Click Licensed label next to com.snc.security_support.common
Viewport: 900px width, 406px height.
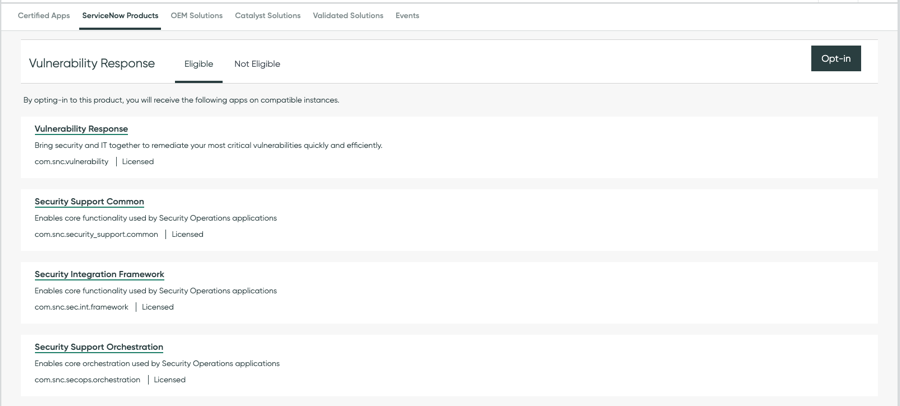coord(187,234)
